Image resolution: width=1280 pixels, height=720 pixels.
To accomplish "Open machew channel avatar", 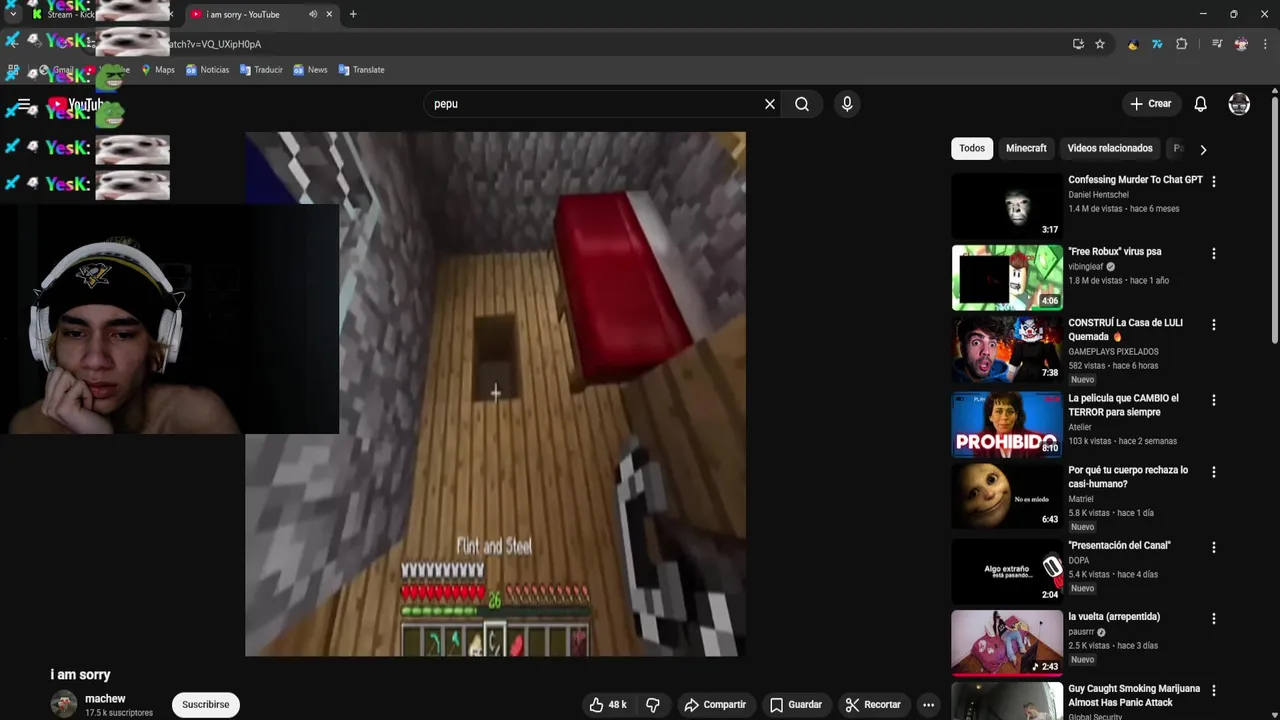I will pyautogui.click(x=64, y=704).
